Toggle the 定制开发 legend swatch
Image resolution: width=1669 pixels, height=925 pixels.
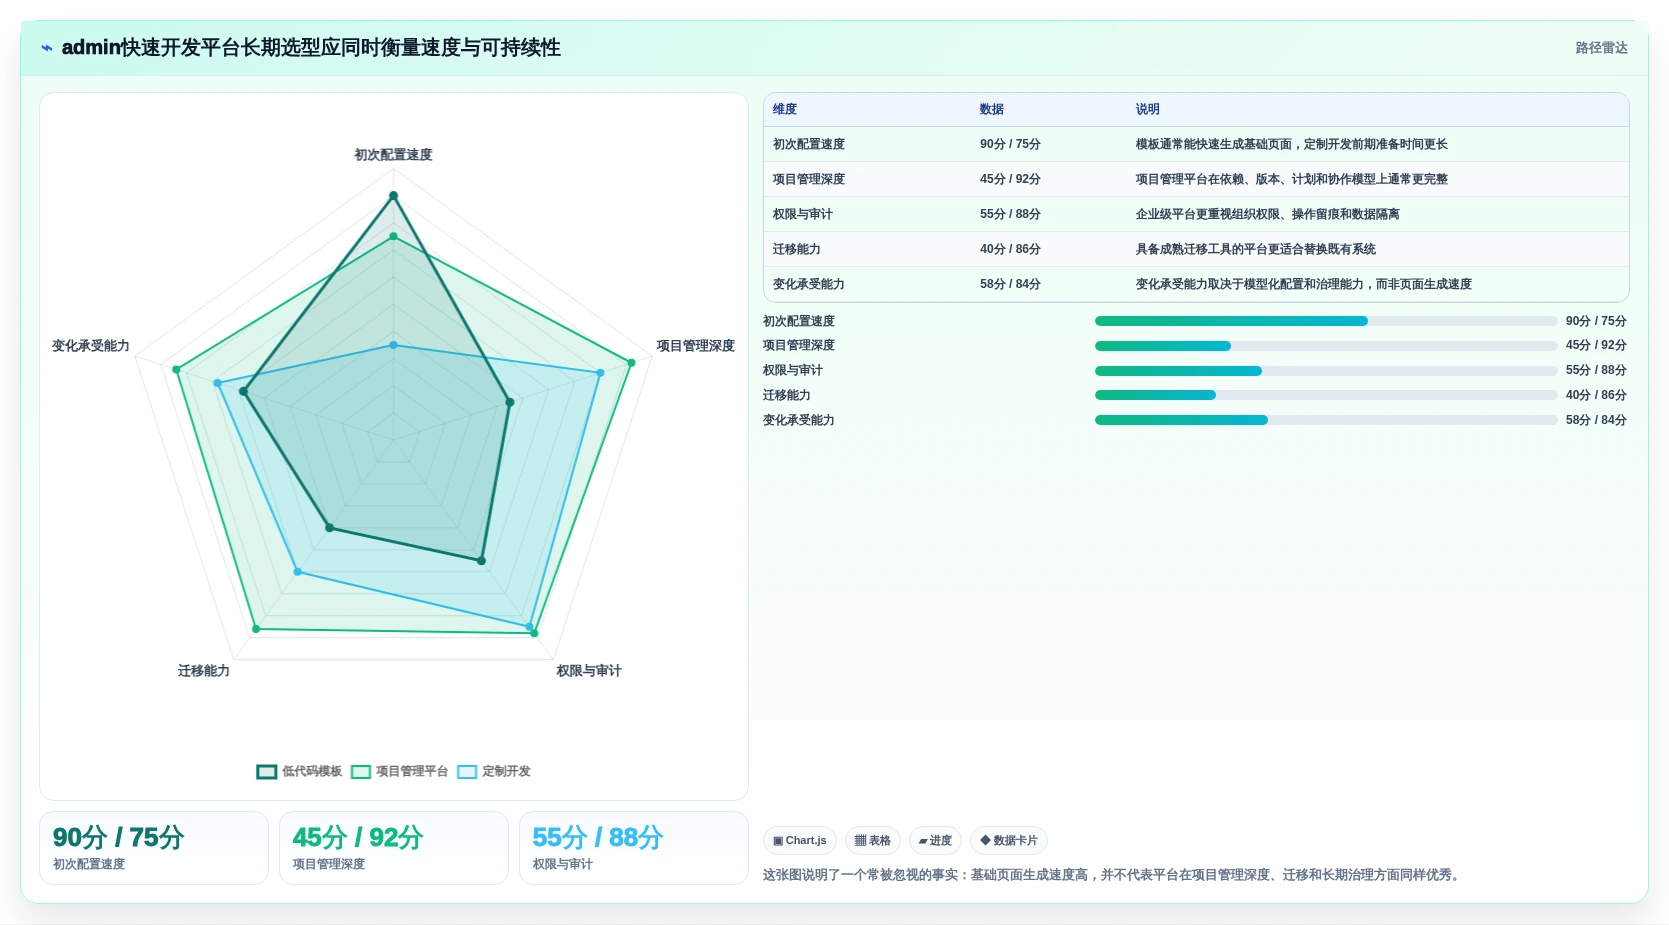[x=467, y=771]
